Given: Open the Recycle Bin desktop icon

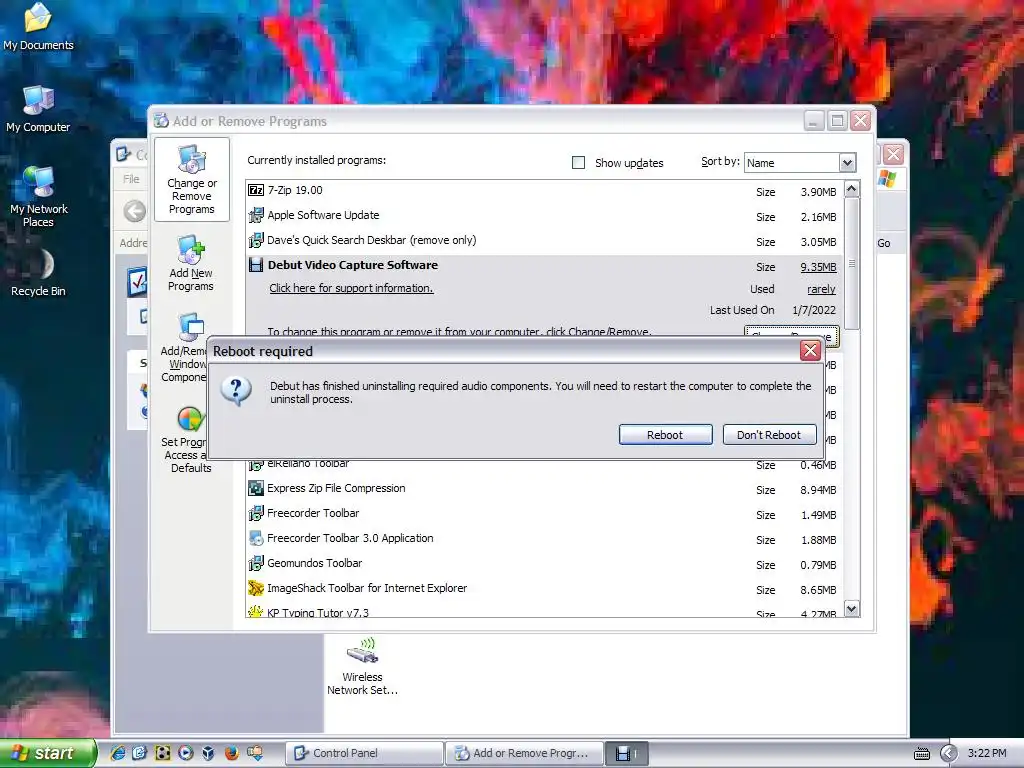Looking at the screenshot, I should pyautogui.click(x=39, y=274).
